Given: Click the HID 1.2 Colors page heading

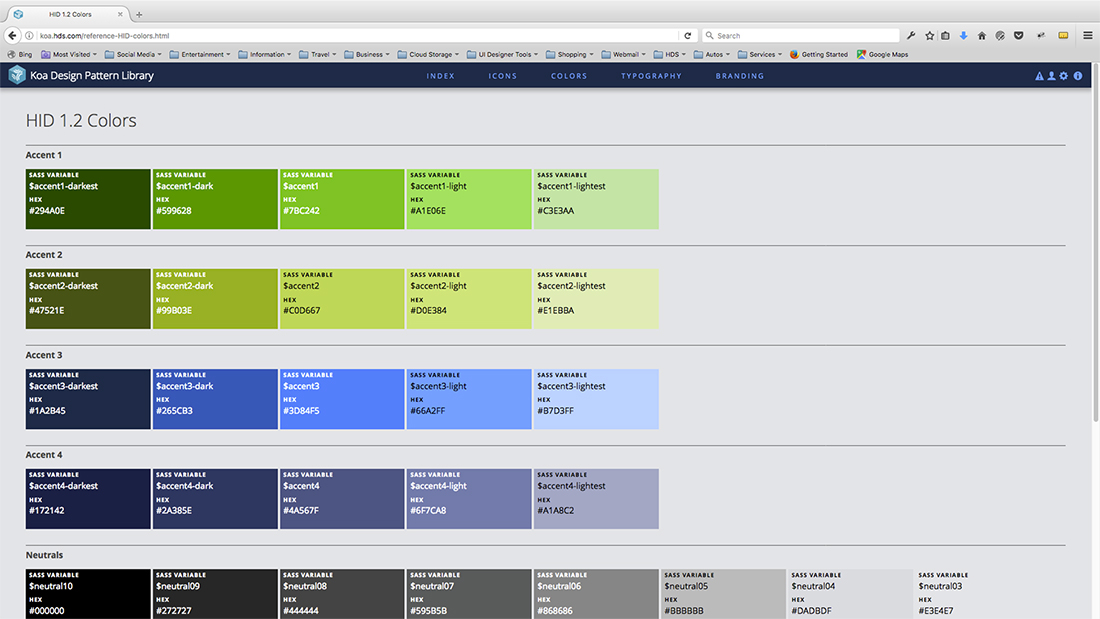Looking at the screenshot, I should pyautogui.click(x=81, y=121).
